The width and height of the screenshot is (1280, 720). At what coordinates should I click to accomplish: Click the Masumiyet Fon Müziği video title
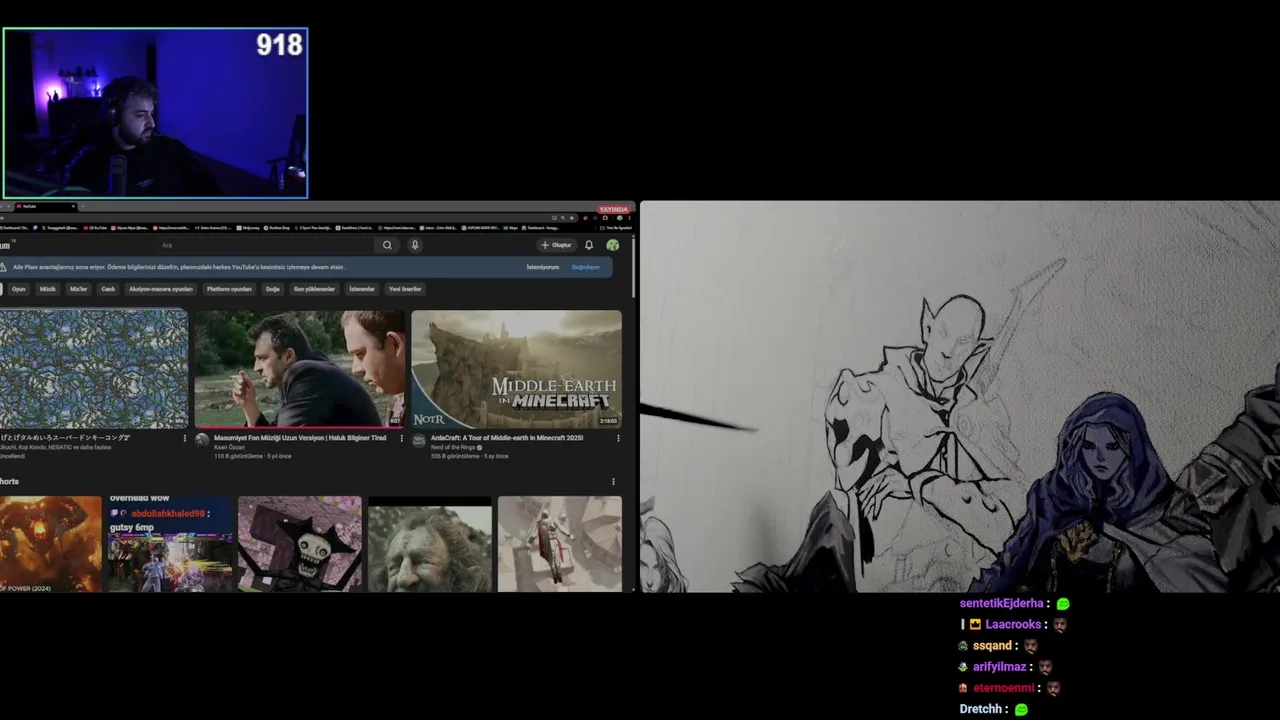pos(300,438)
